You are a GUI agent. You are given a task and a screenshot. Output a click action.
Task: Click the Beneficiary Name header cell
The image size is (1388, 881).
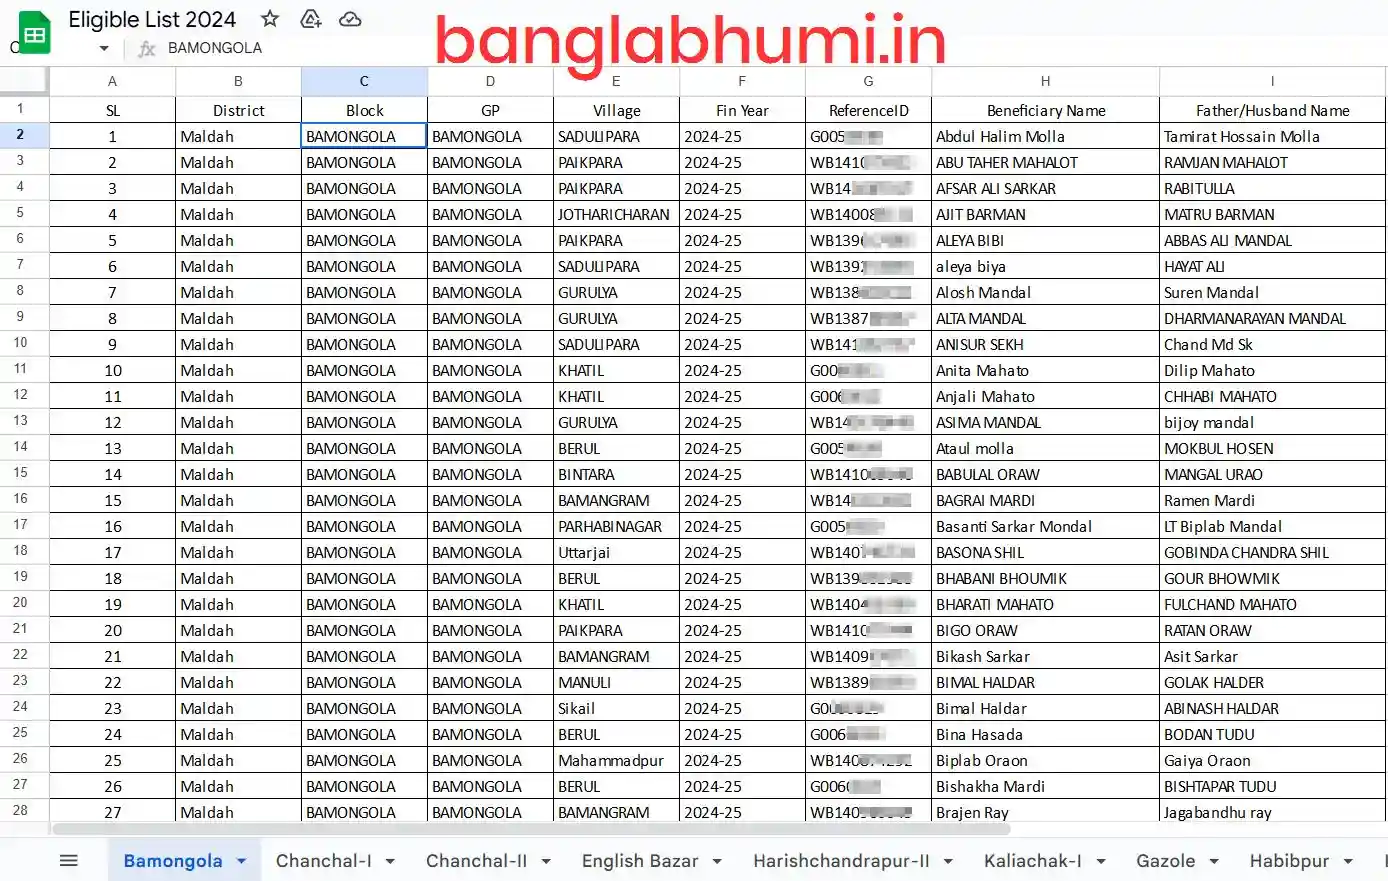(x=1045, y=110)
